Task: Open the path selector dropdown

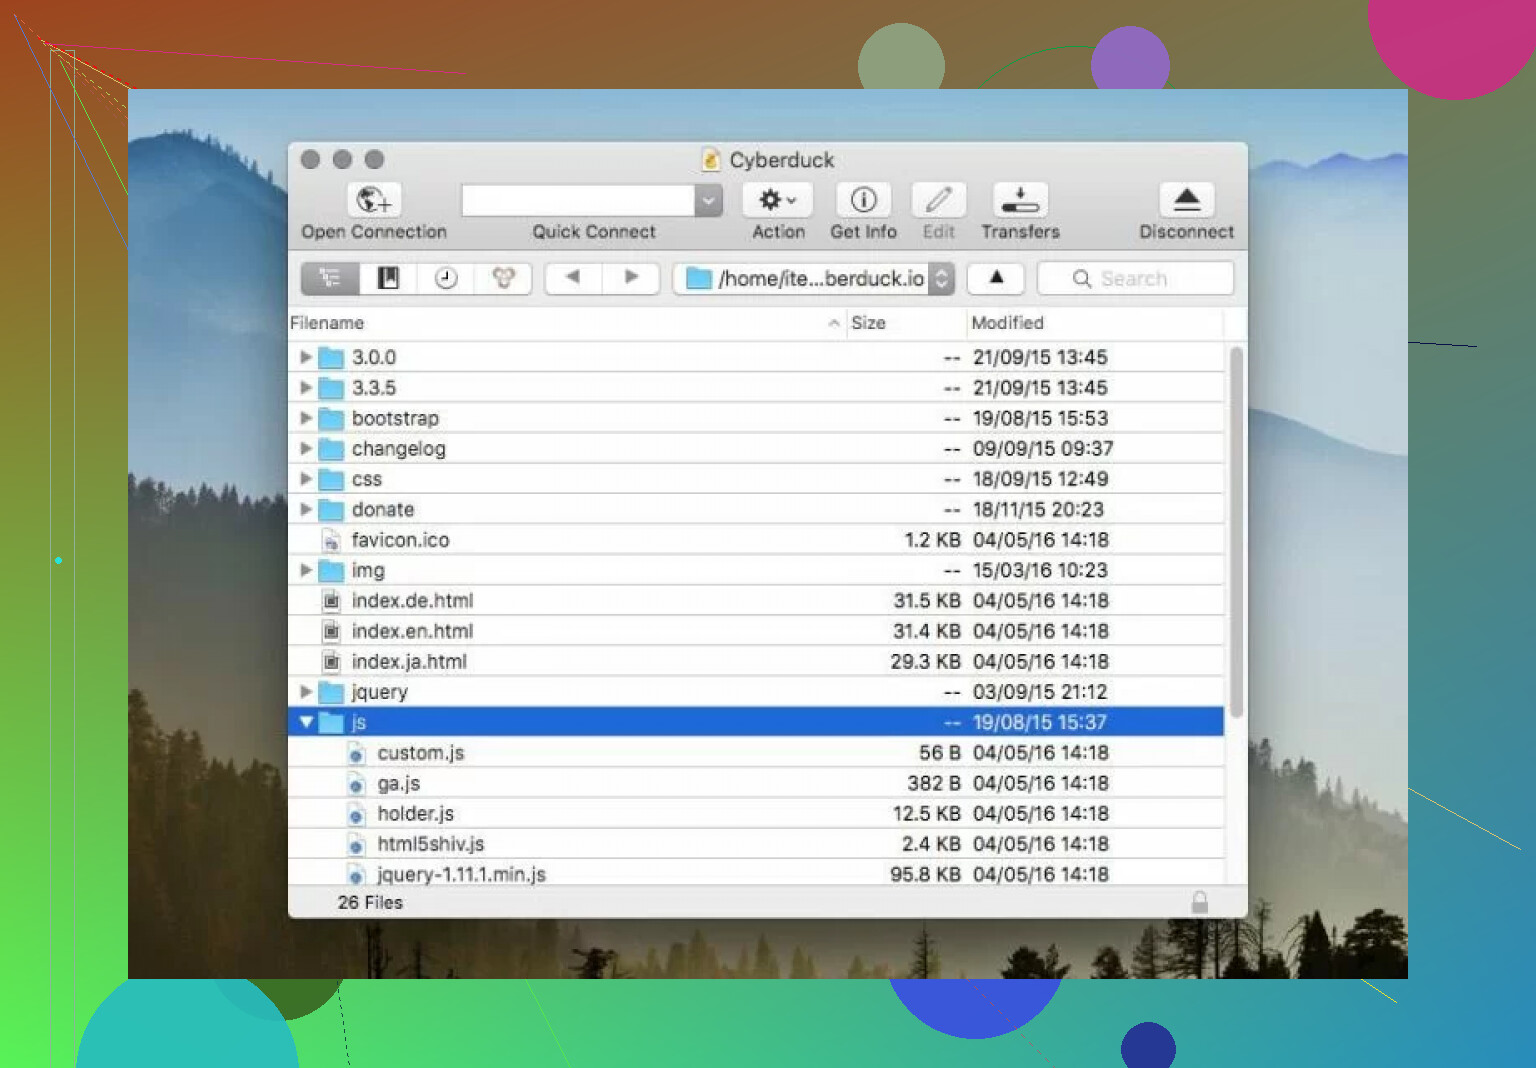Action: 941,279
